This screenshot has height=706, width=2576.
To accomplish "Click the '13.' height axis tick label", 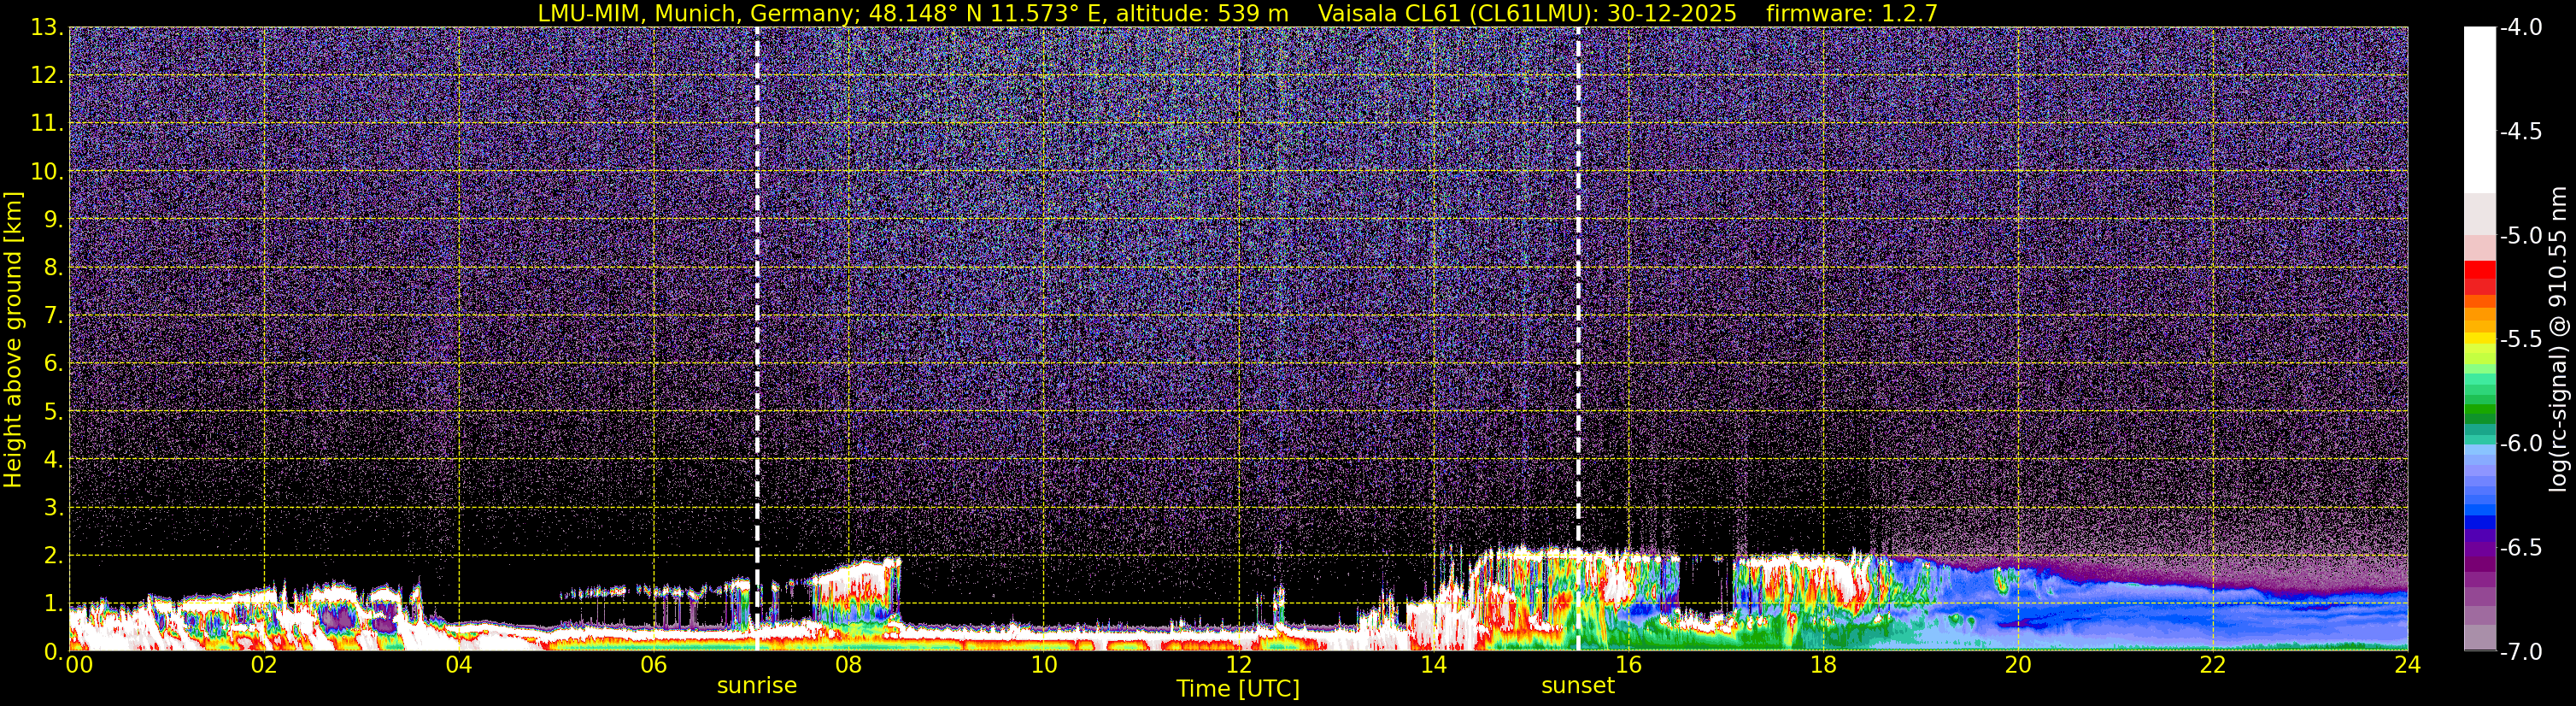I will coord(46,27).
